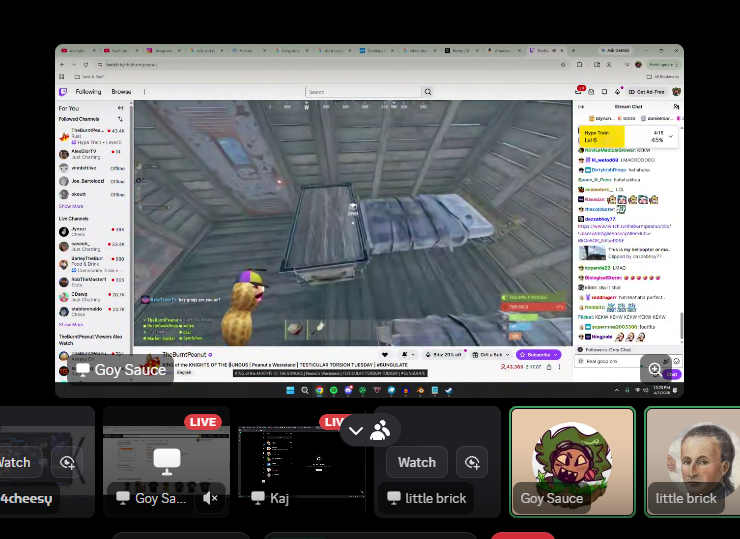This screenshot has width=740, height=539.
Task: Open the AlexDiorTV followed channel
Action: tap(92, 154)
